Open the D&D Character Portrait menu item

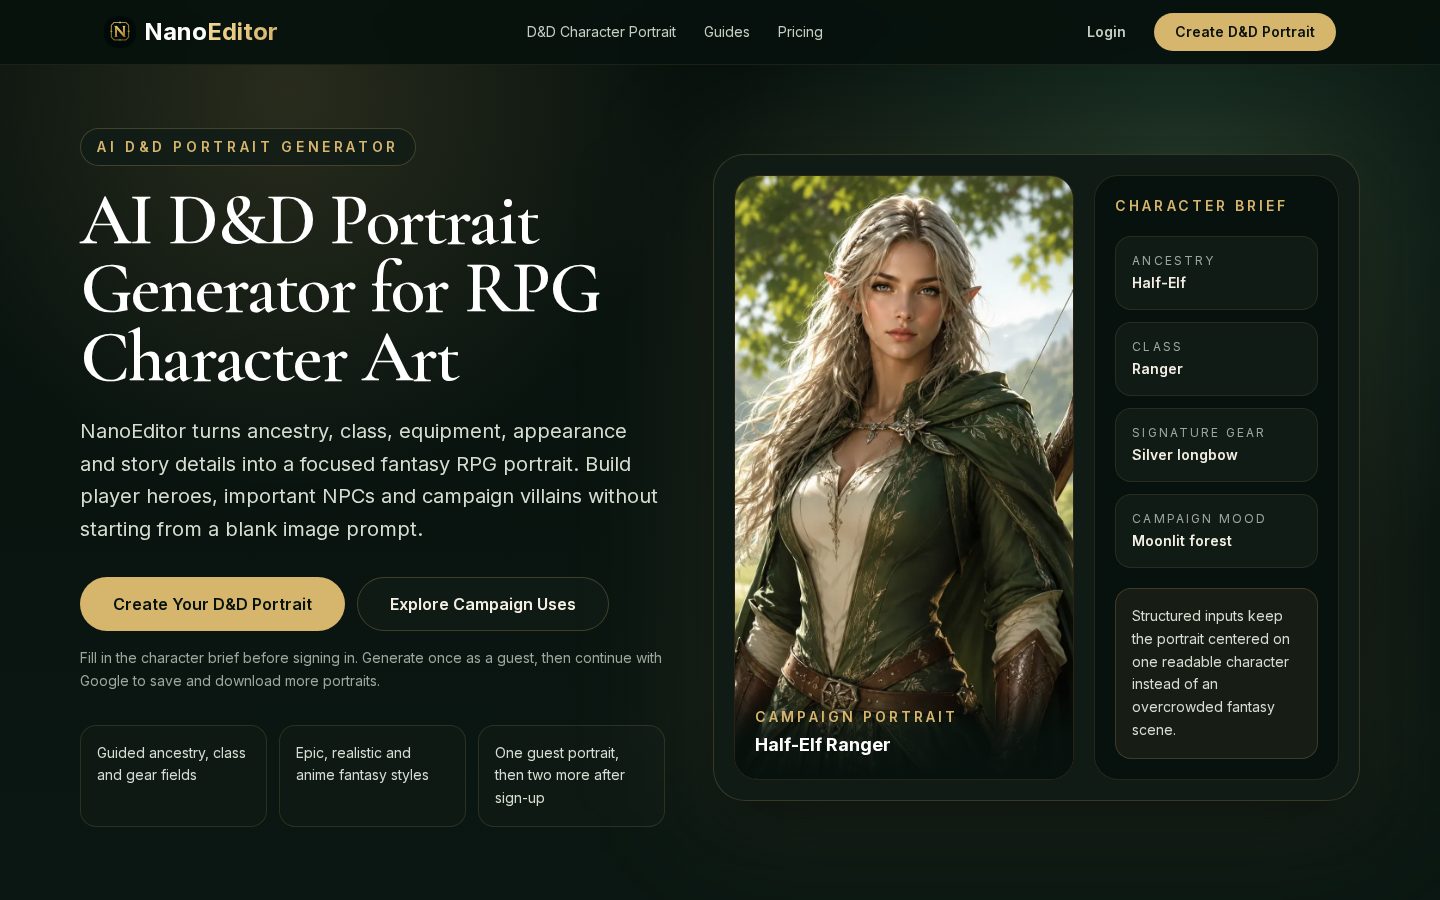(x=601, y=32)
